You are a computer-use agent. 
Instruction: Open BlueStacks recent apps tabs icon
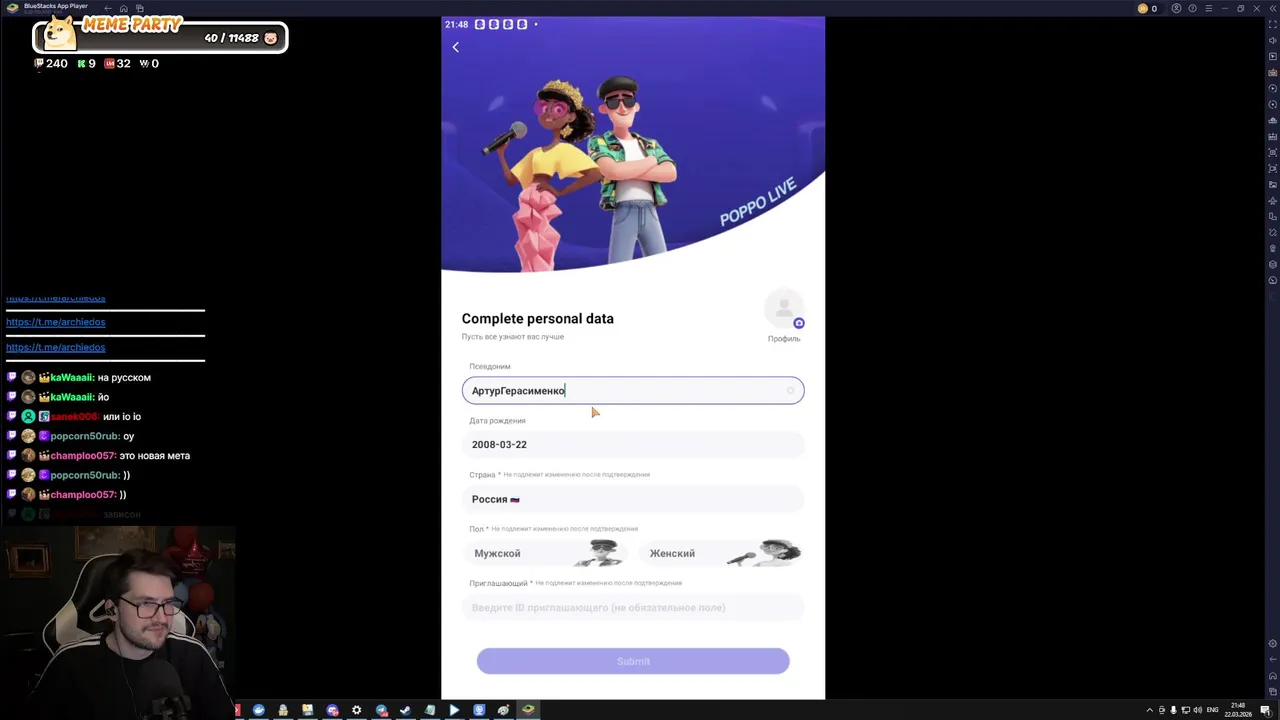(x=140, y=9)
